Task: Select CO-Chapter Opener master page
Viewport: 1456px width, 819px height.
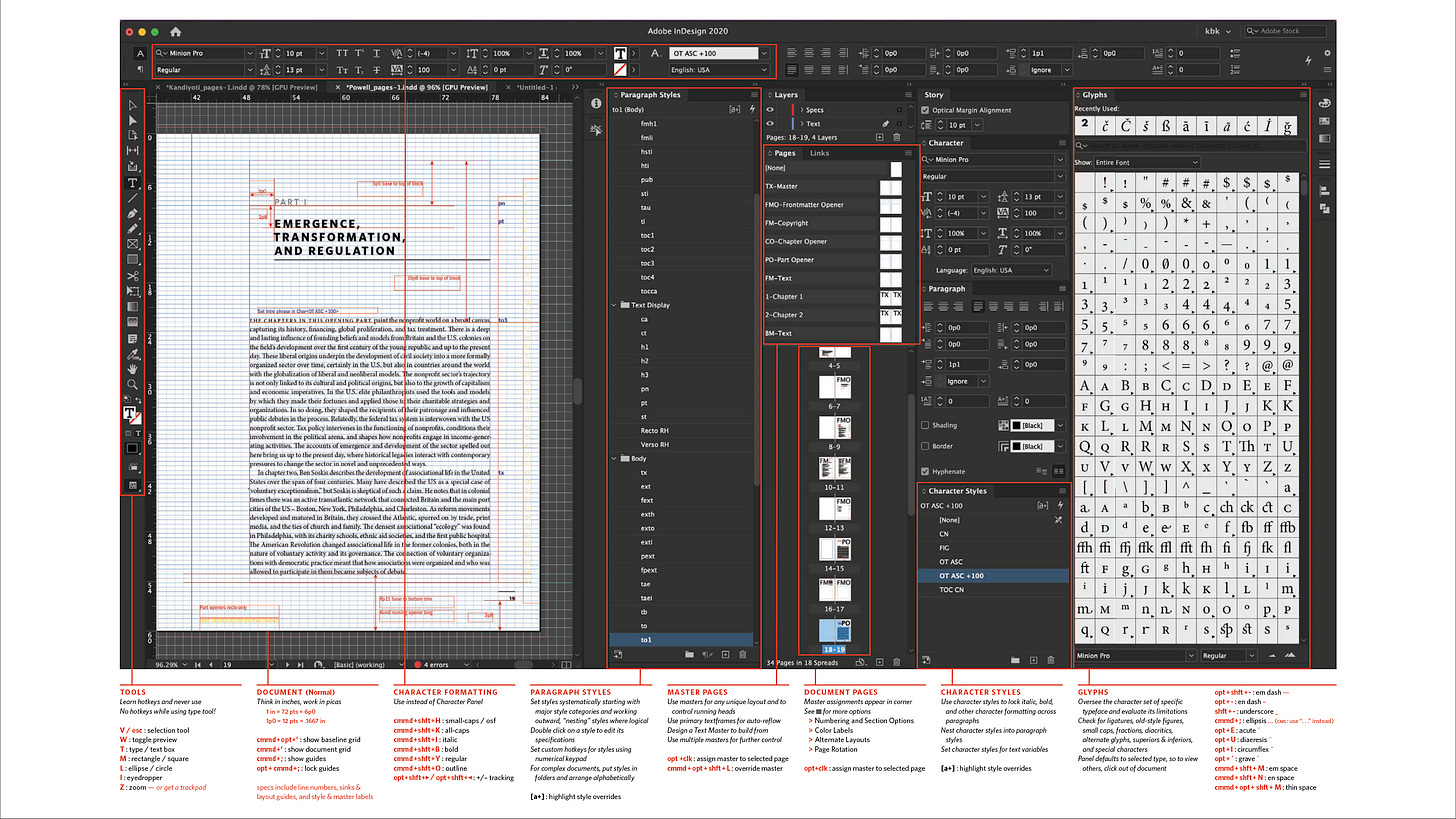Action: [833, 241]
